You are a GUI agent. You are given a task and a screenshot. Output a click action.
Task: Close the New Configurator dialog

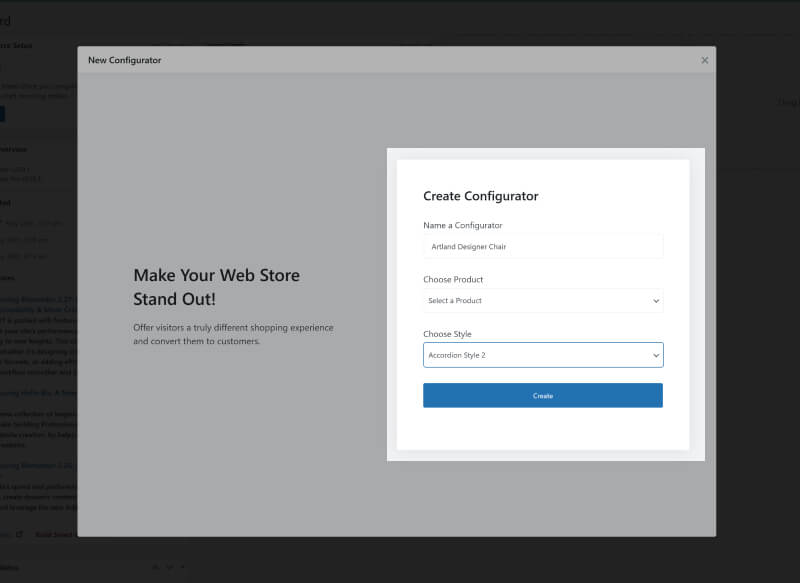click(705, 60)
